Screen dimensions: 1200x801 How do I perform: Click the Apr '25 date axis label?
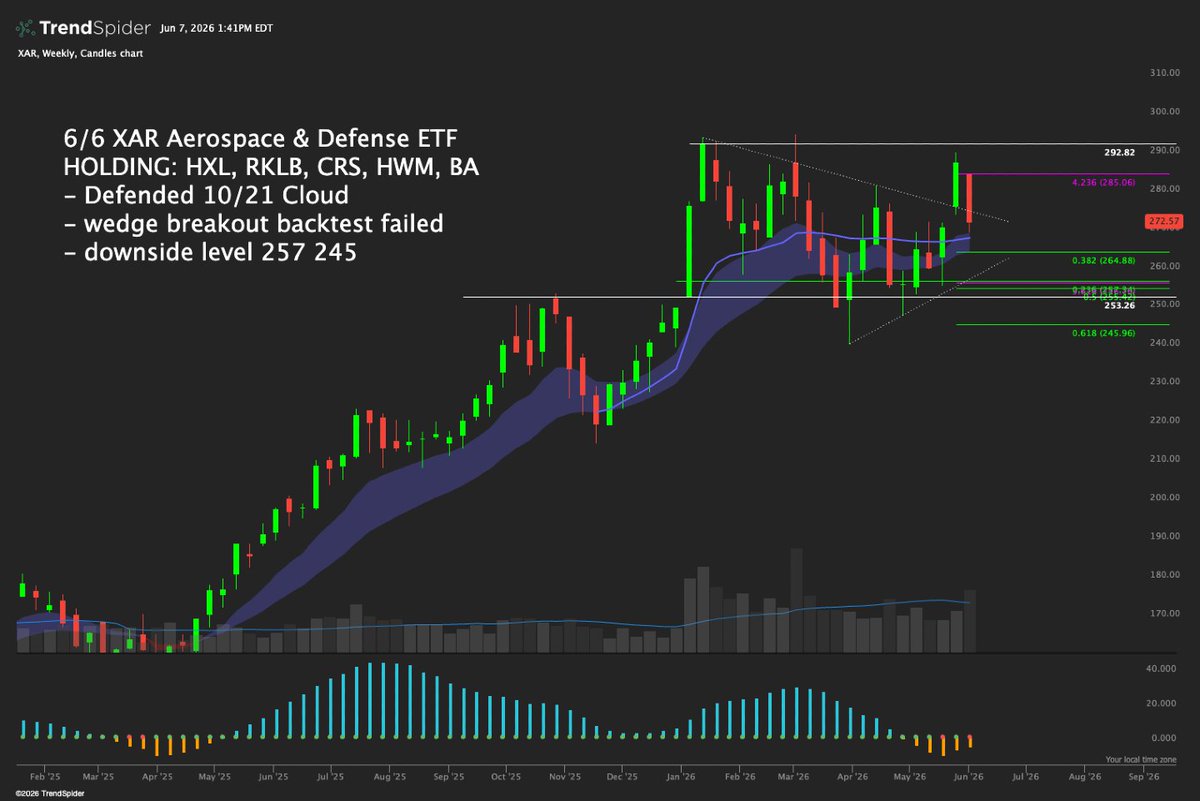click(157, 776)
